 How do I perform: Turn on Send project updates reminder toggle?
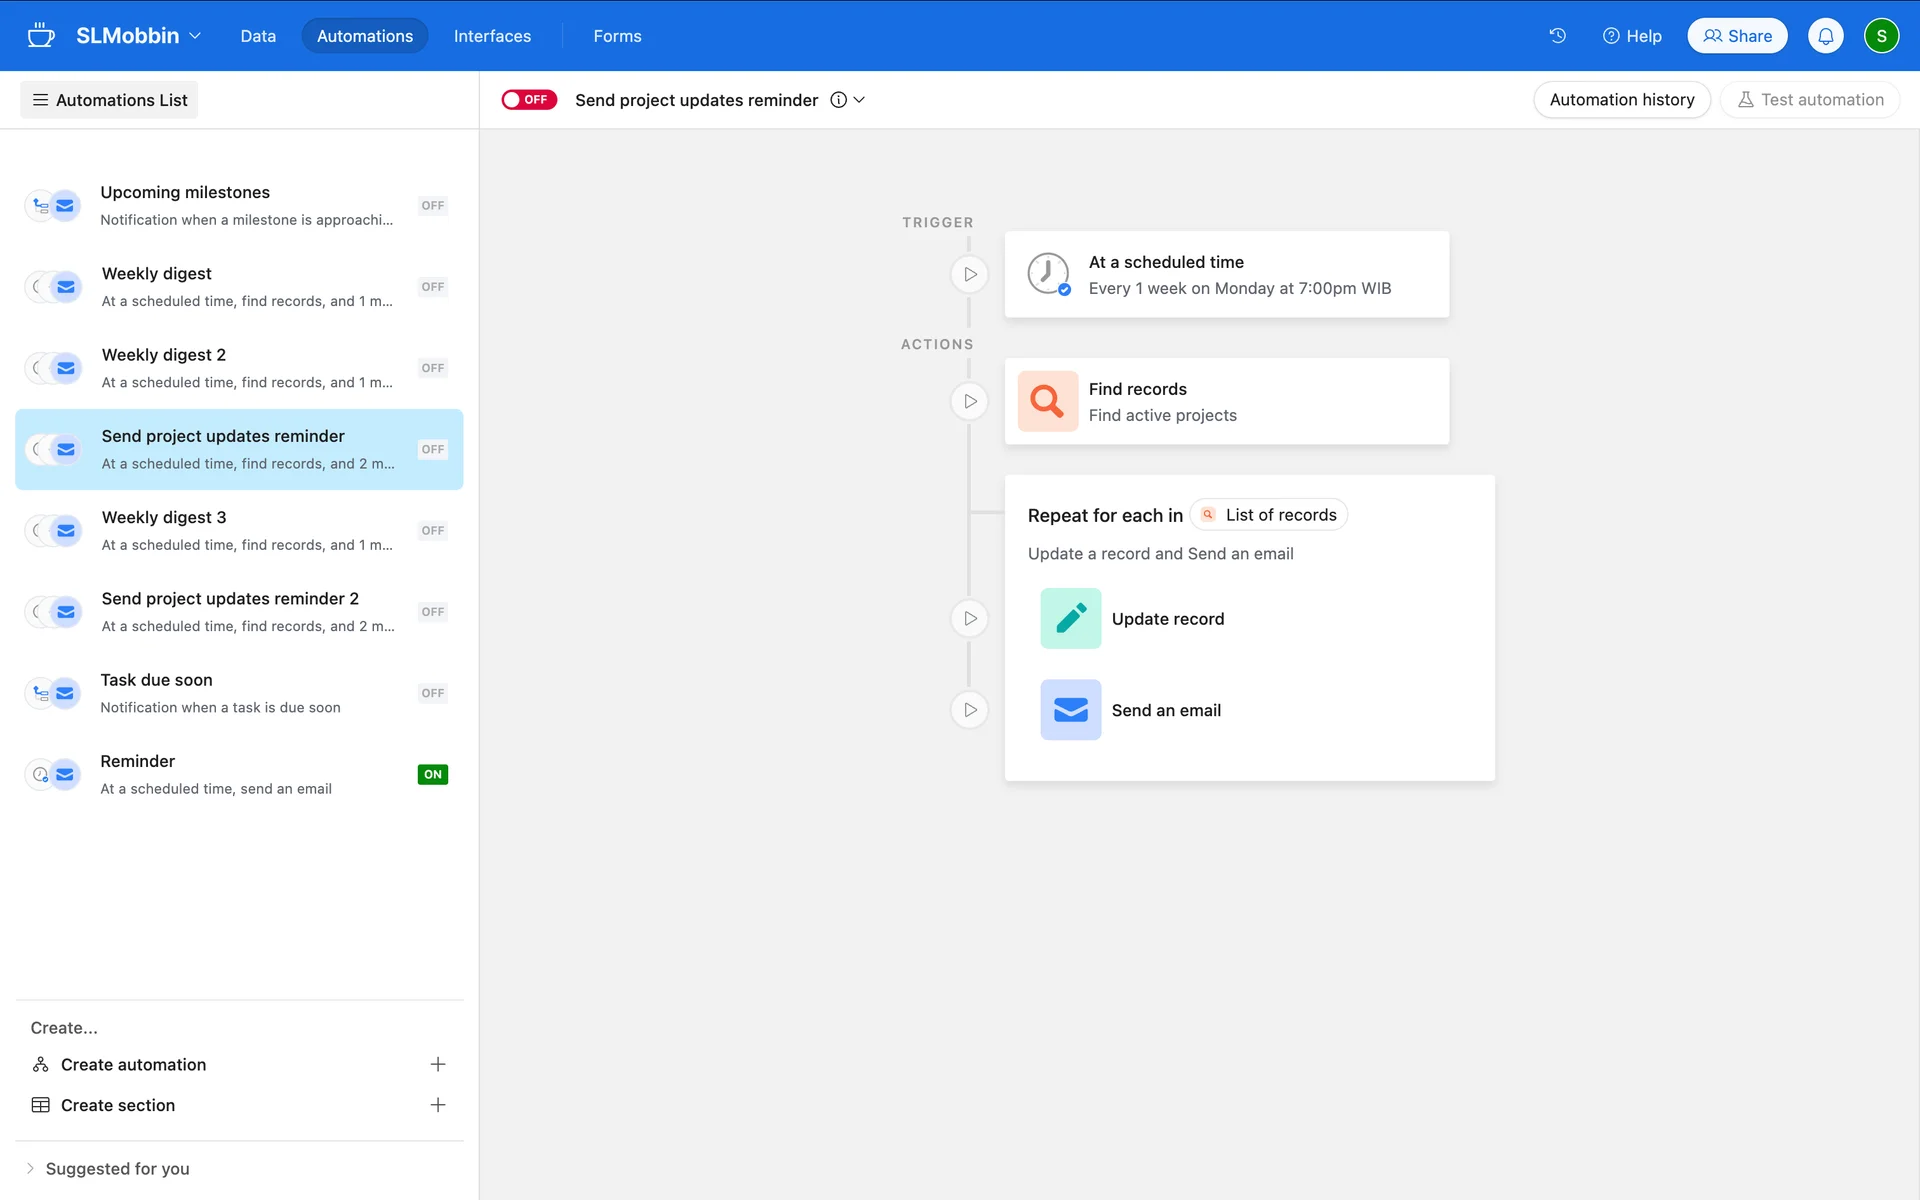point(528,100)
